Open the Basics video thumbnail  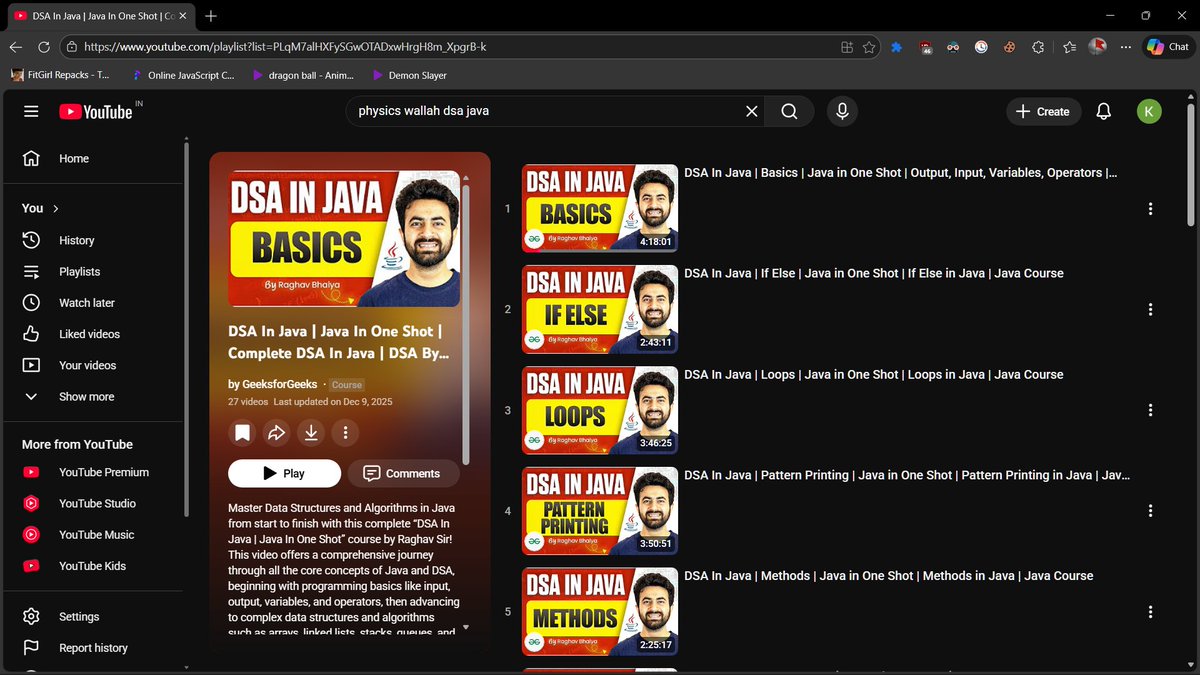point(600,208)
